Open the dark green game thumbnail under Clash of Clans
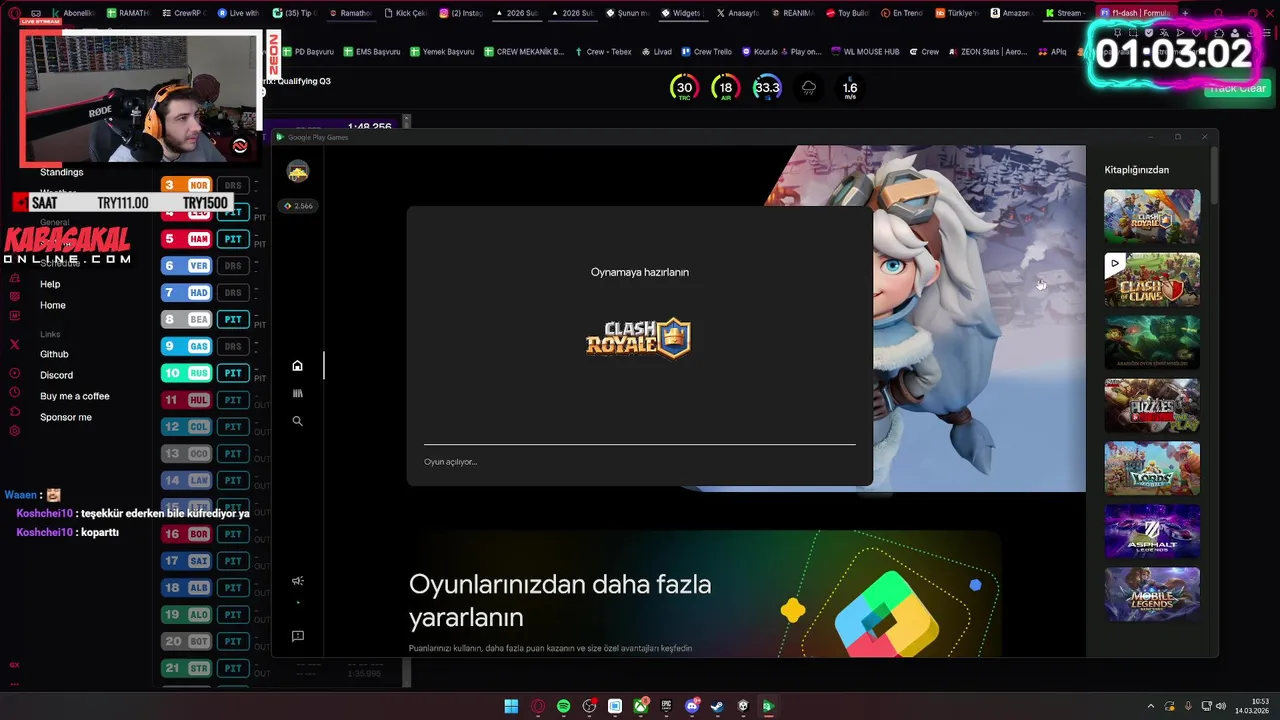 coord(1152,342)
